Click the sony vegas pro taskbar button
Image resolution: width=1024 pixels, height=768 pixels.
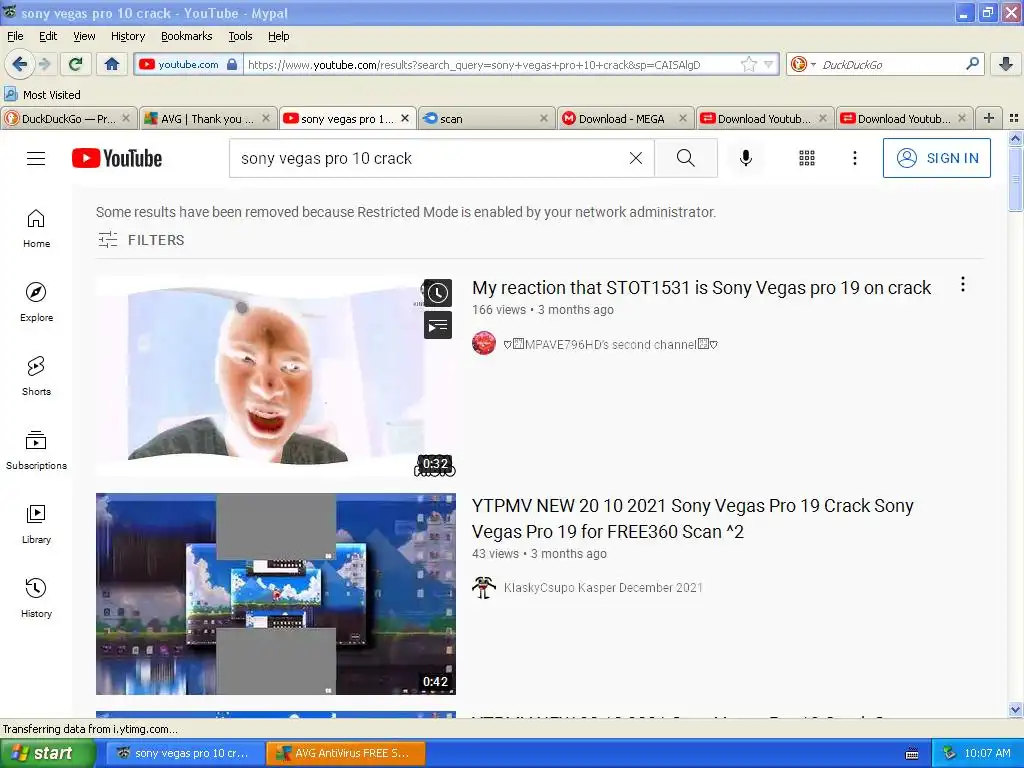coord(186,753)
